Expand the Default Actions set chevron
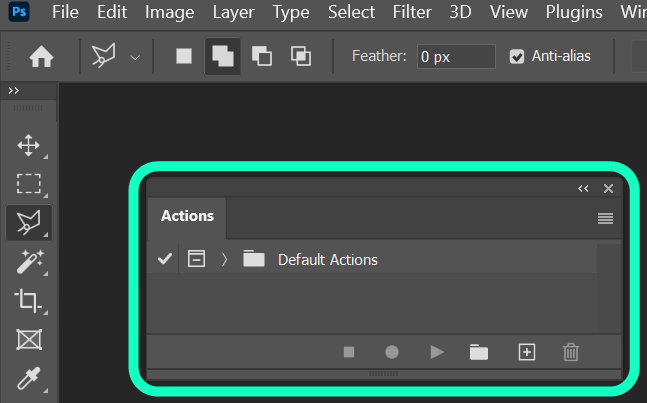The image size is (647, 403). pos(224,259)
